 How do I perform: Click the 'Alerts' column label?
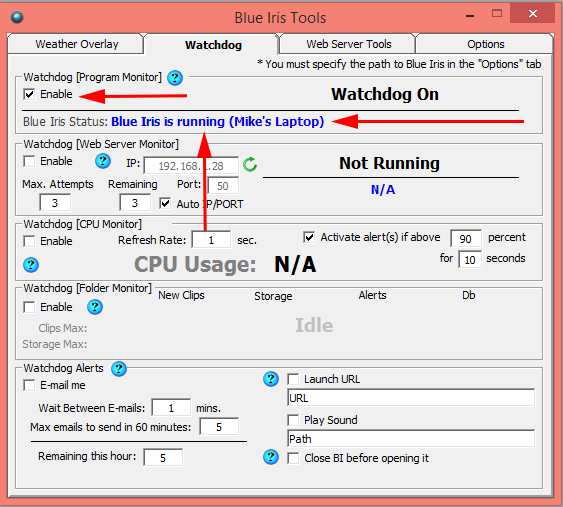(x=372, y=295)
